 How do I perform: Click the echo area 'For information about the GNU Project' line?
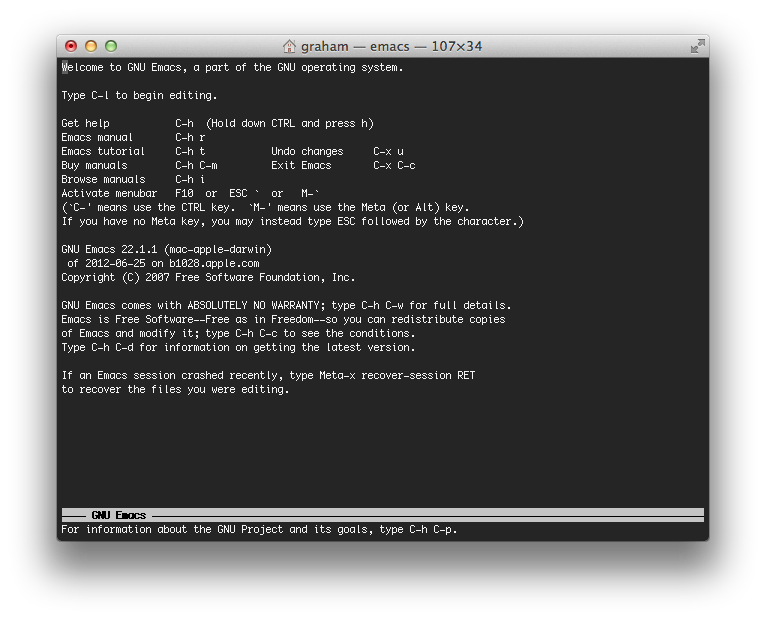coord(259,529)
